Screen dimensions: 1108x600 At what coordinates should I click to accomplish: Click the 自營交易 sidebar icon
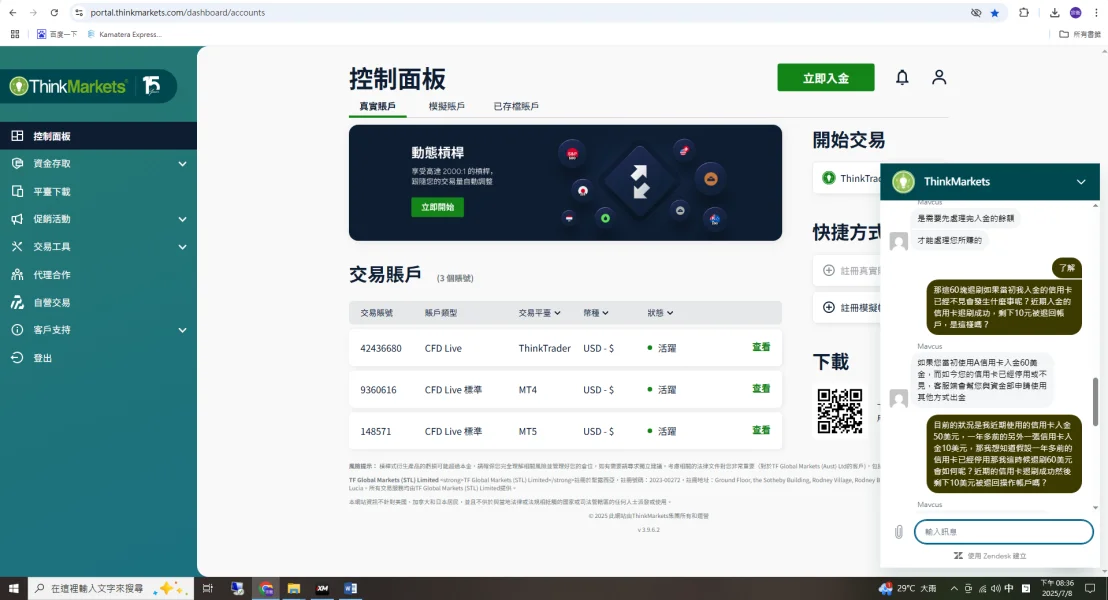click(17, 302)
